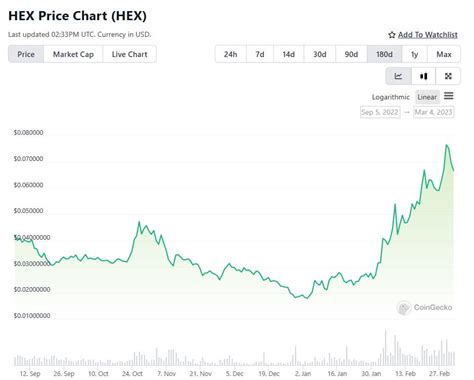Open the Sep 5, 2022 start date picker

(x=380, y=112)
